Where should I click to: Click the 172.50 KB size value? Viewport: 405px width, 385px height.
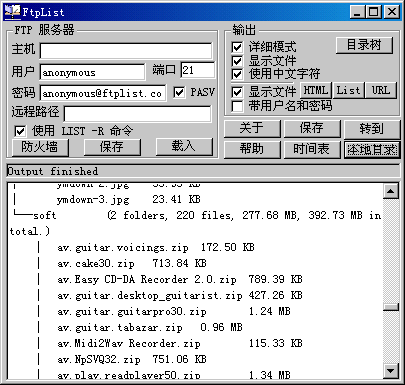click(x=228, y=247)
